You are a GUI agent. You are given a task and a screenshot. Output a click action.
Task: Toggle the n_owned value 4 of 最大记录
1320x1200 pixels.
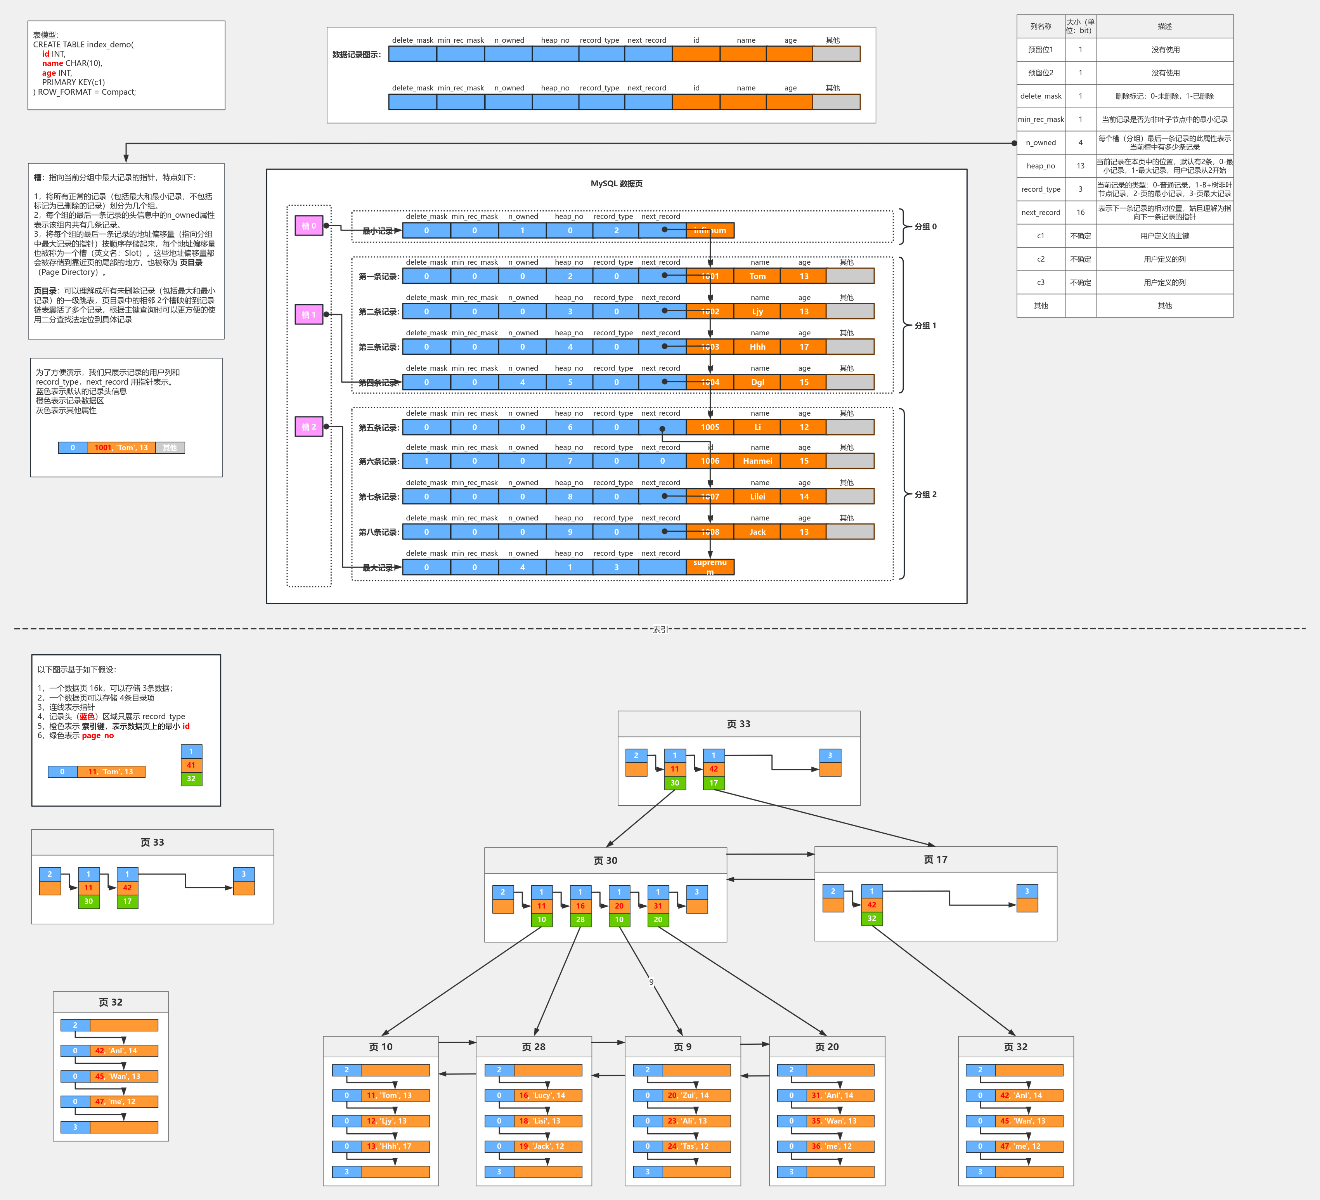(521, 567)
